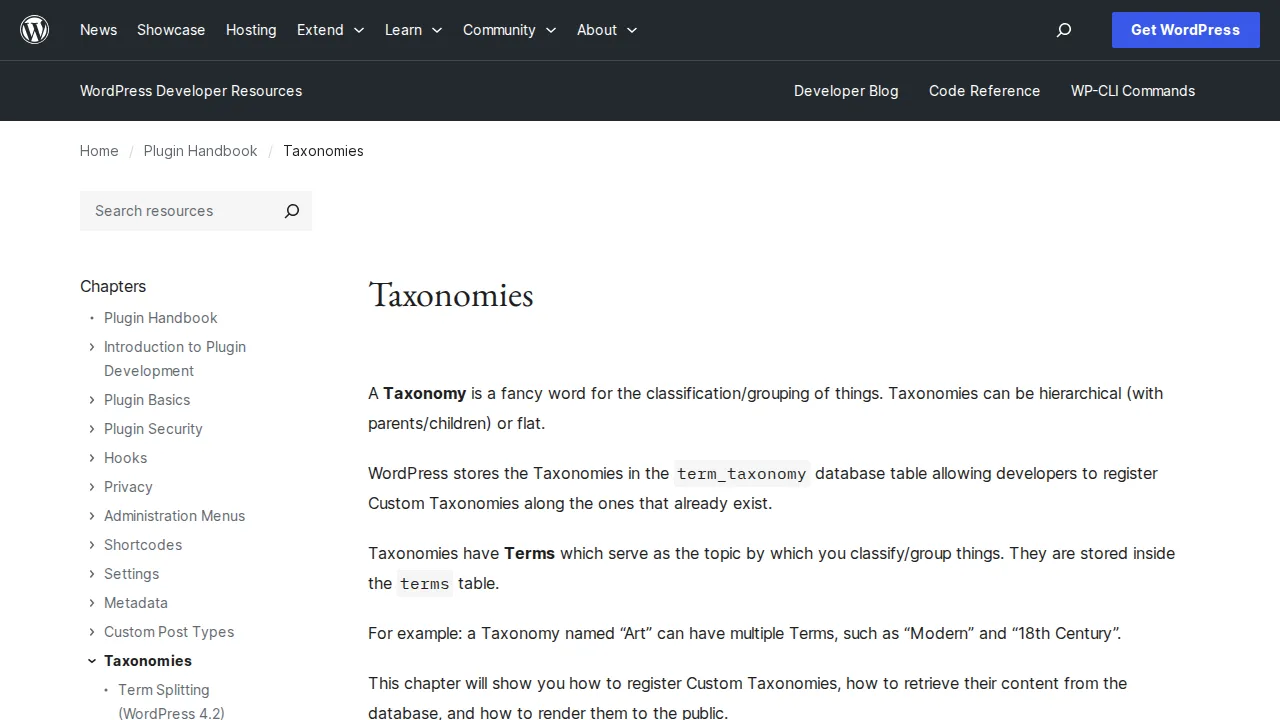The image size is (1280, 720).
Task: Expand the Custom Post Types chapter
Action: coord(92,632)
